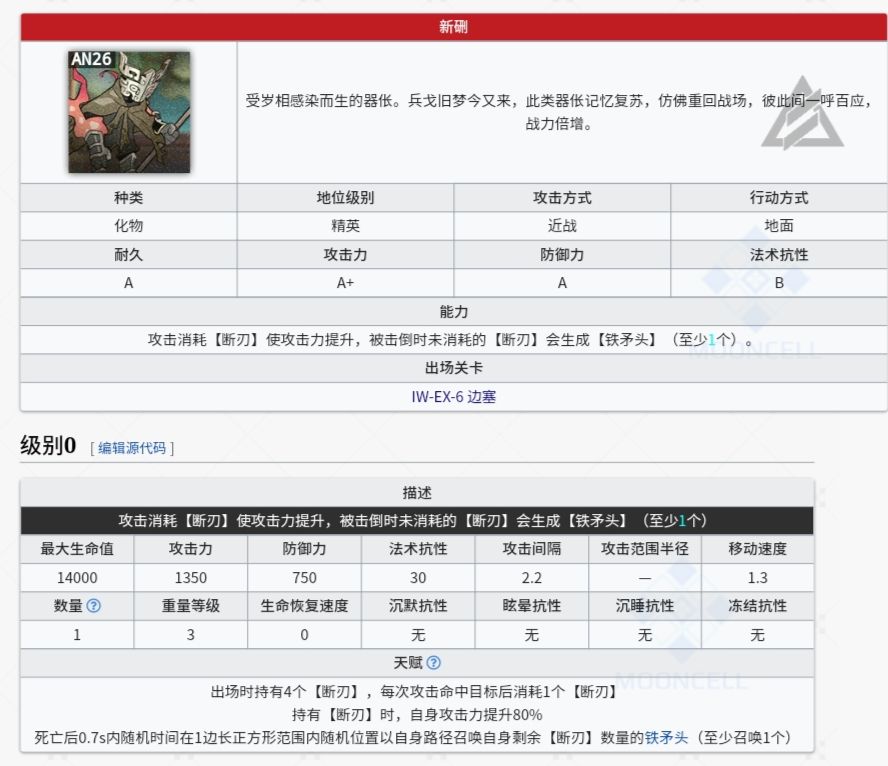Click the enemy lore description text
This screenshot has width=888, height=766.
point(559,112)
